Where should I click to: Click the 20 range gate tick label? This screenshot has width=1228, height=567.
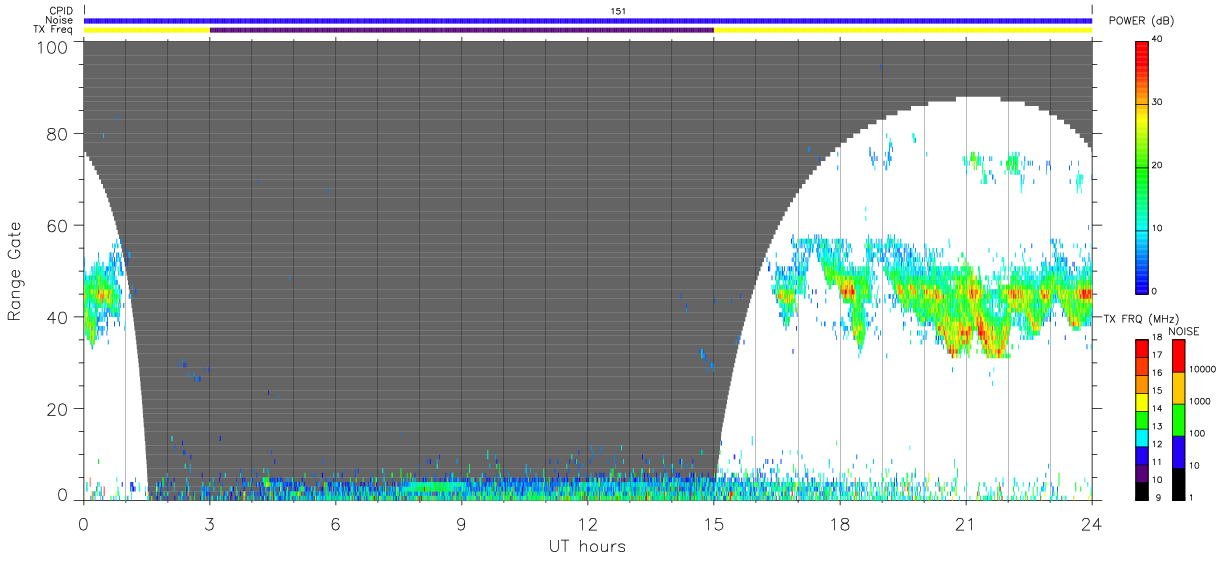[x=57, y=409]
